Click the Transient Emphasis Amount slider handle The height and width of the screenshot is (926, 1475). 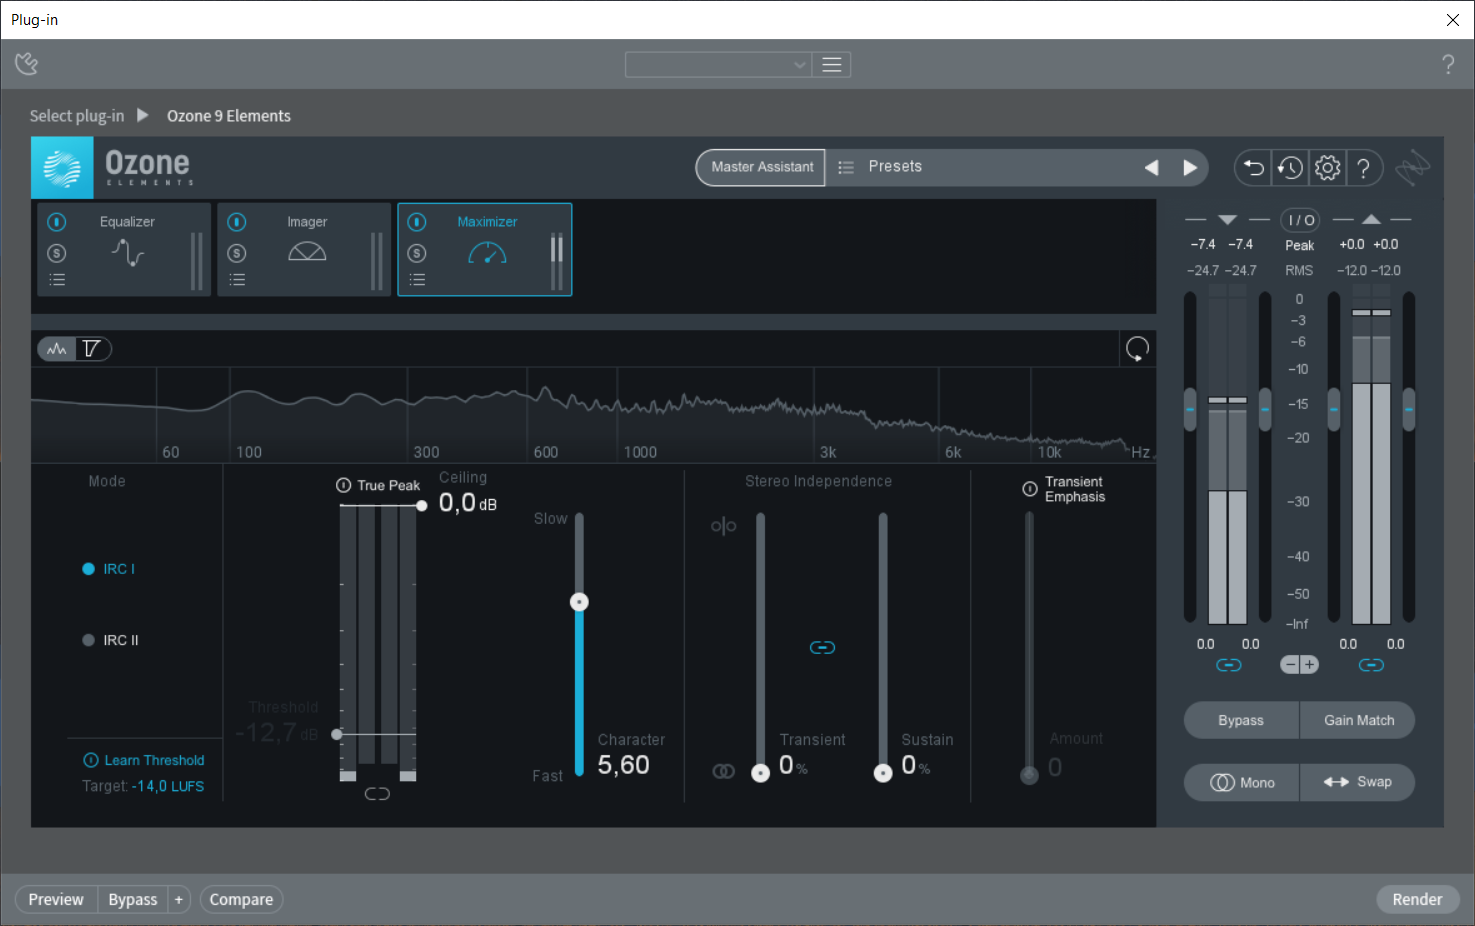pyautogui.click(x=1029, y=775)
